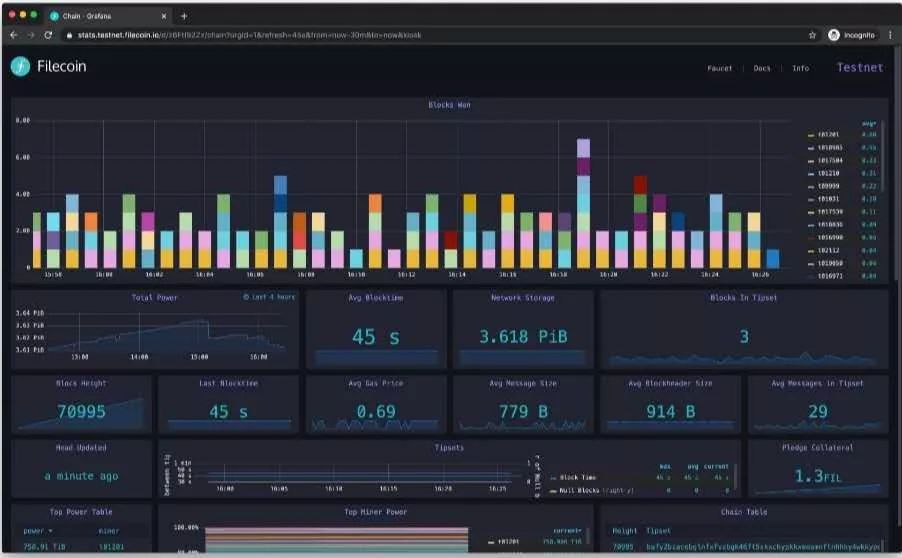
Task: Close the Chain - Grafana tab
Action: (164, 16)
